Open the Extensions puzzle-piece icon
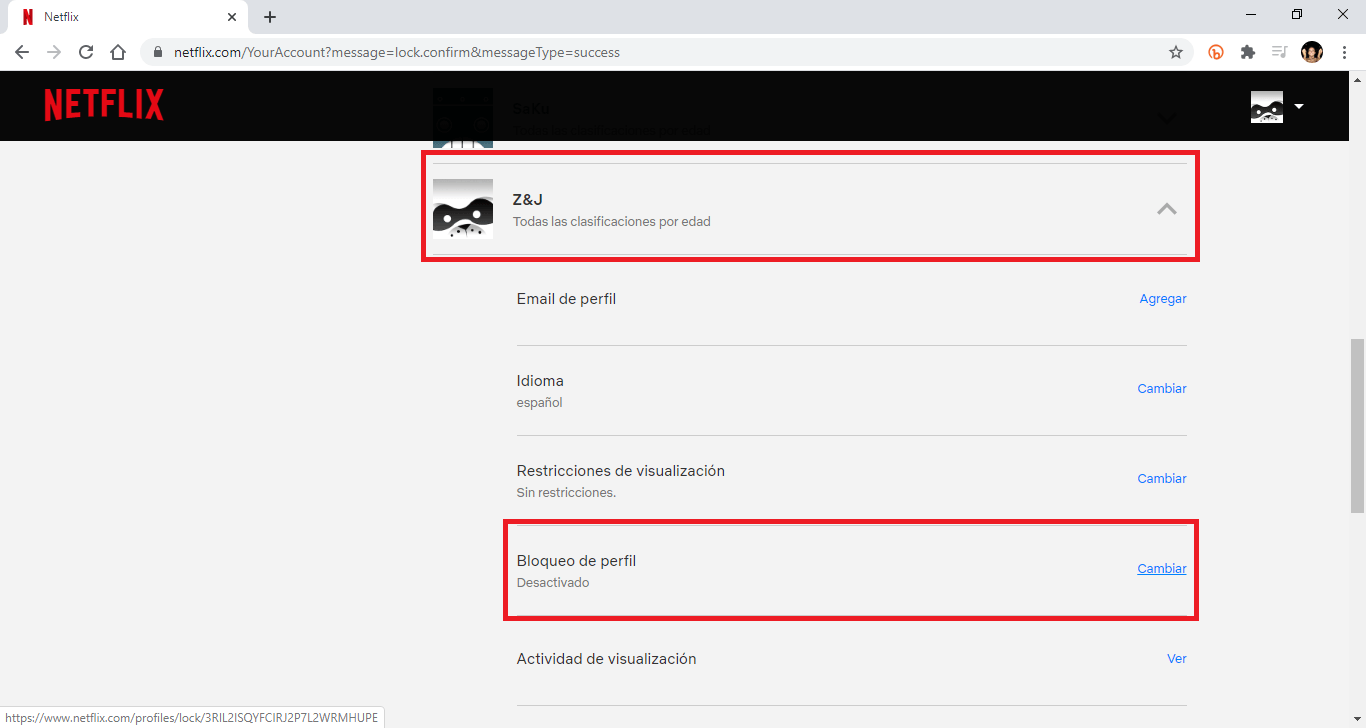The width and height of the screenshot is (1366, 728). click(x=1248, y=52)
